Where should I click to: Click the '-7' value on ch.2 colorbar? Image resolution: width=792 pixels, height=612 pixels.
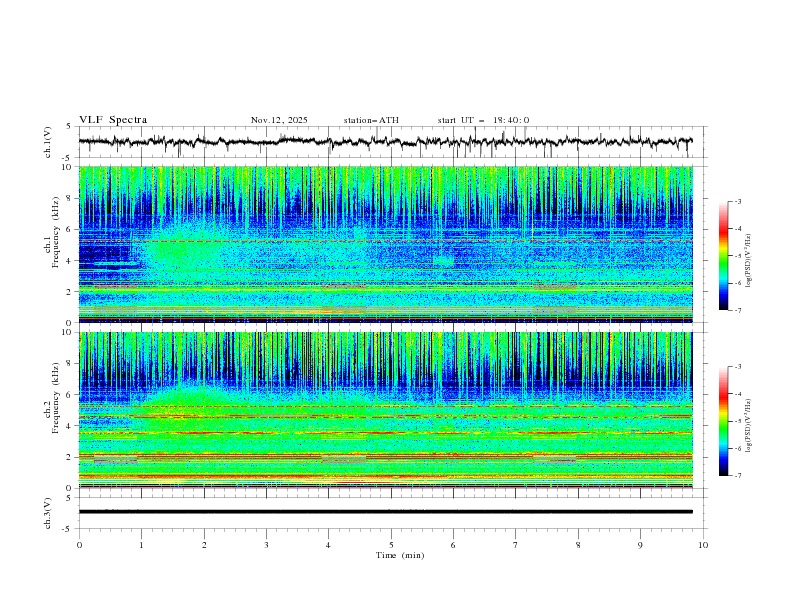[737, 475]
